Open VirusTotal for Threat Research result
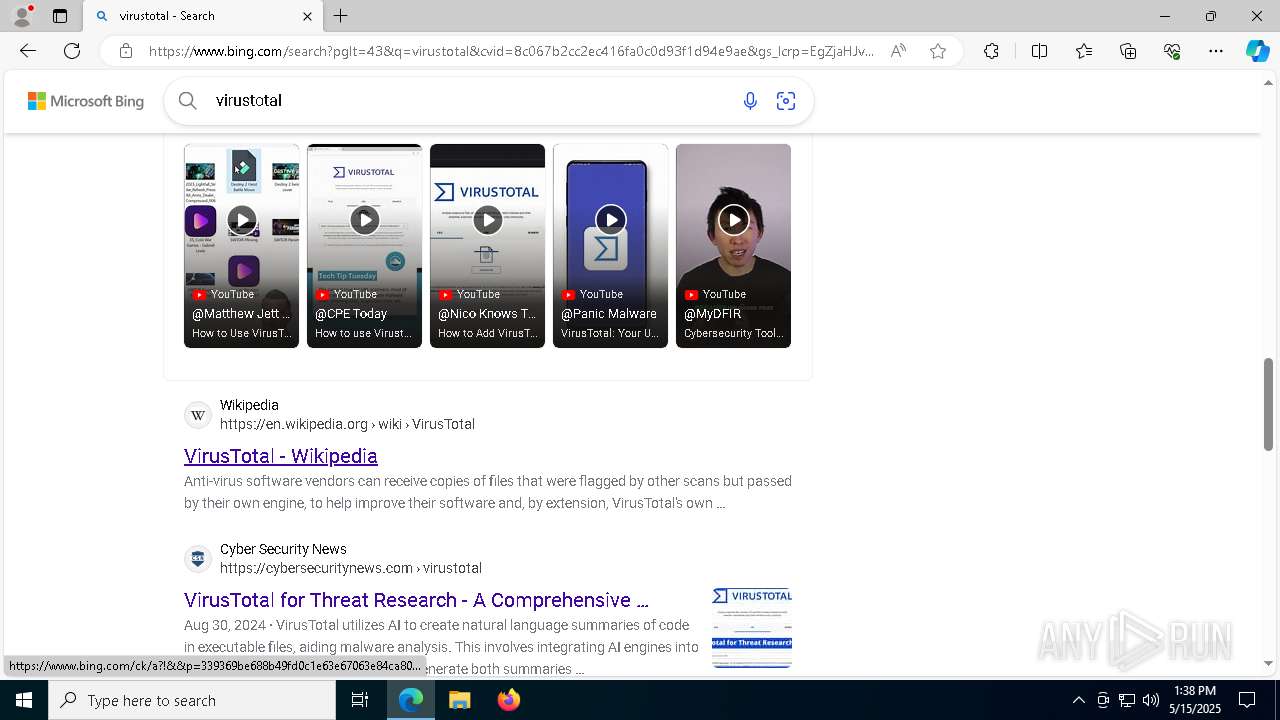 click(x=416, y=600)
